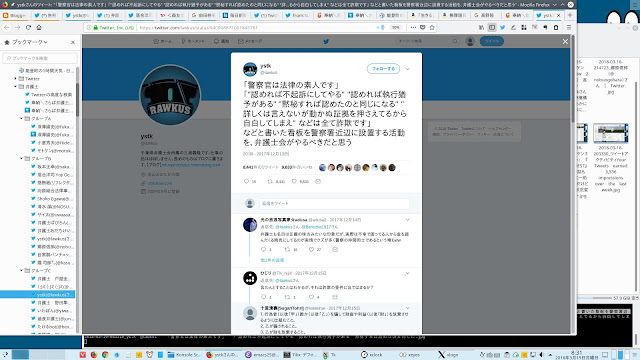Open the Twitterの高度な検索 bookmark
The width and height of the screenshot is (640, 360).
point(49,94)
